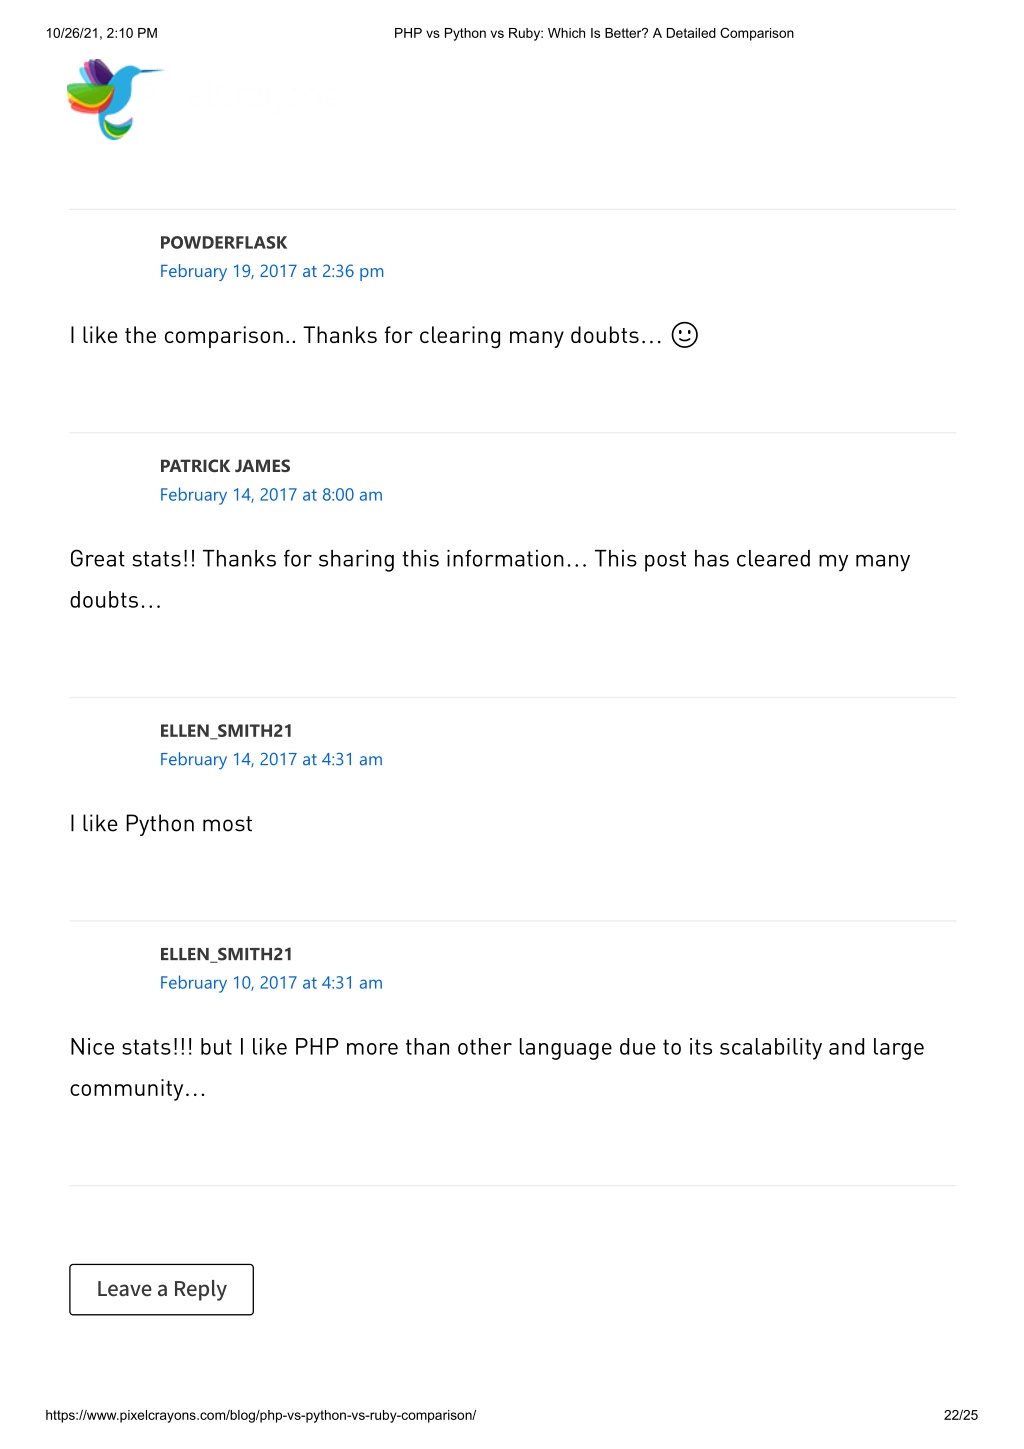
Task: Click the PHP vs Python vs Ruby header title
Action: click(x=594, y=33)
